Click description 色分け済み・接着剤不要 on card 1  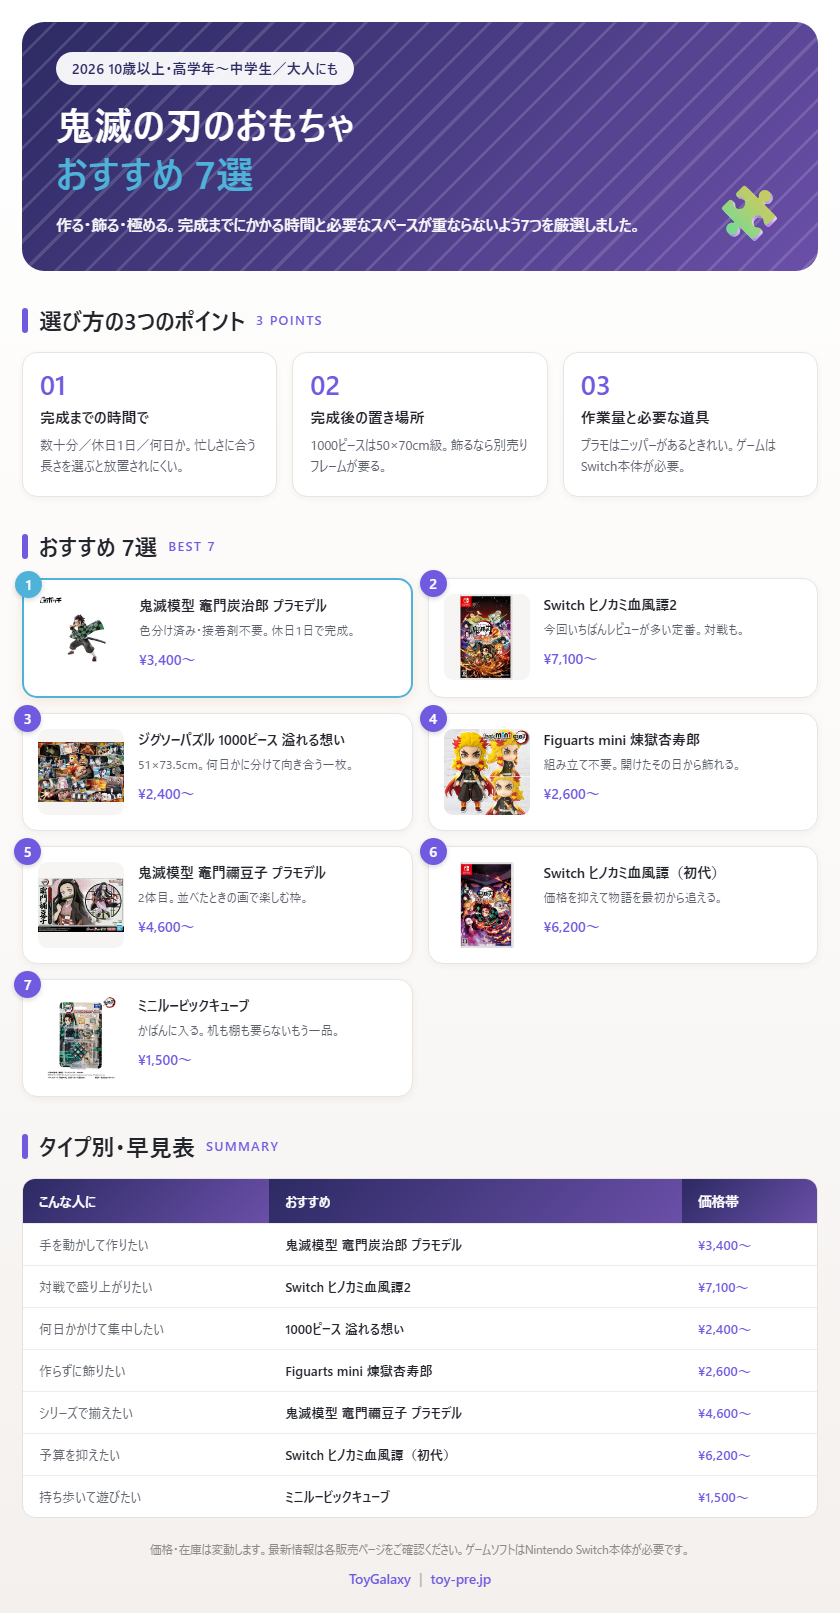(x=247, y=631)
